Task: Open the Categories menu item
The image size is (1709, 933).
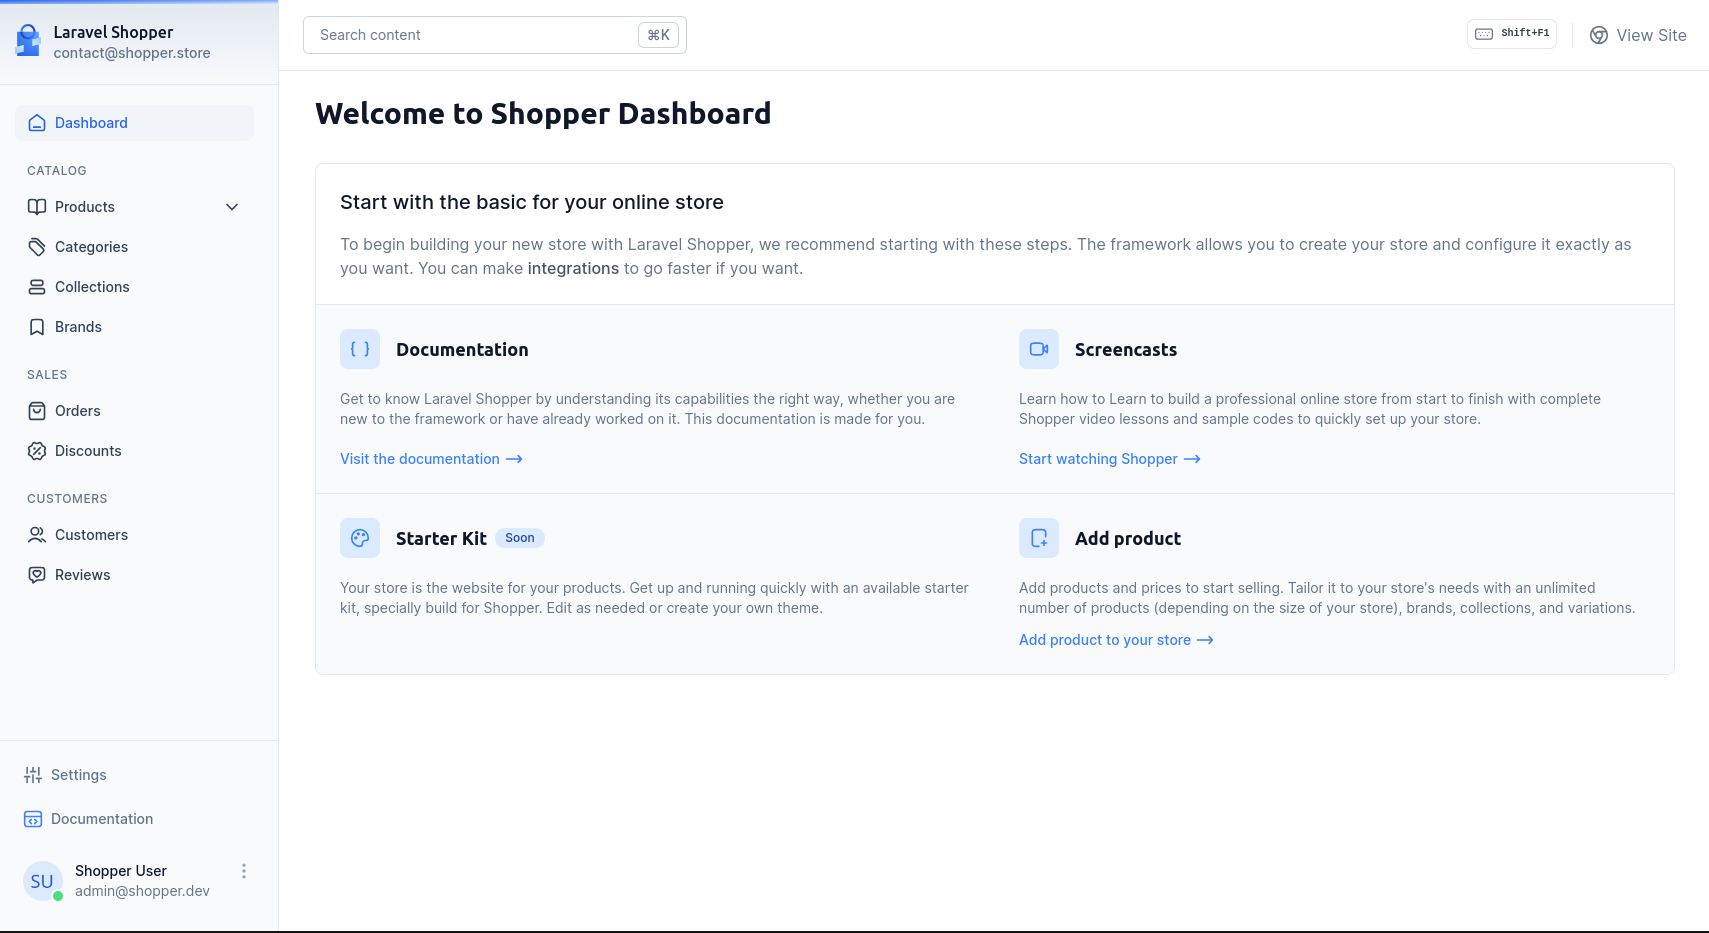Action: pyautogui.click(x=91, y=247)
